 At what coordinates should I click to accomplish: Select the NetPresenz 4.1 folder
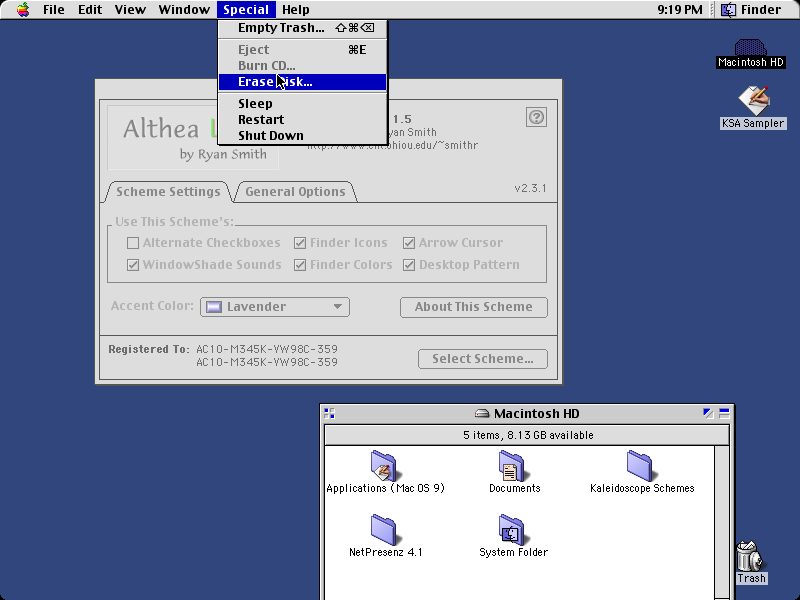[385, 536]
